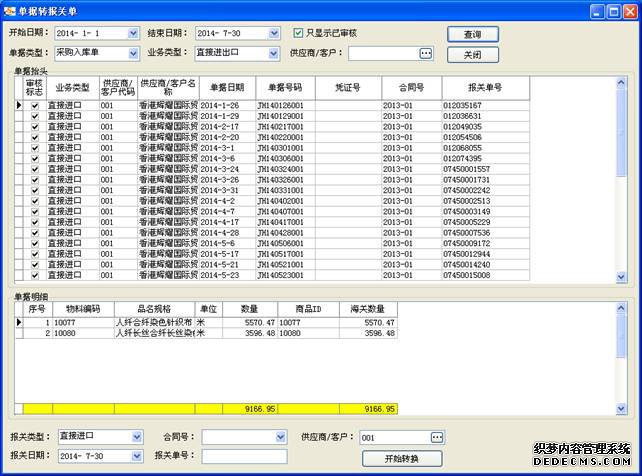
Task: Expand the 单据类型 document type dropdown
Action: tap(134, 53)
